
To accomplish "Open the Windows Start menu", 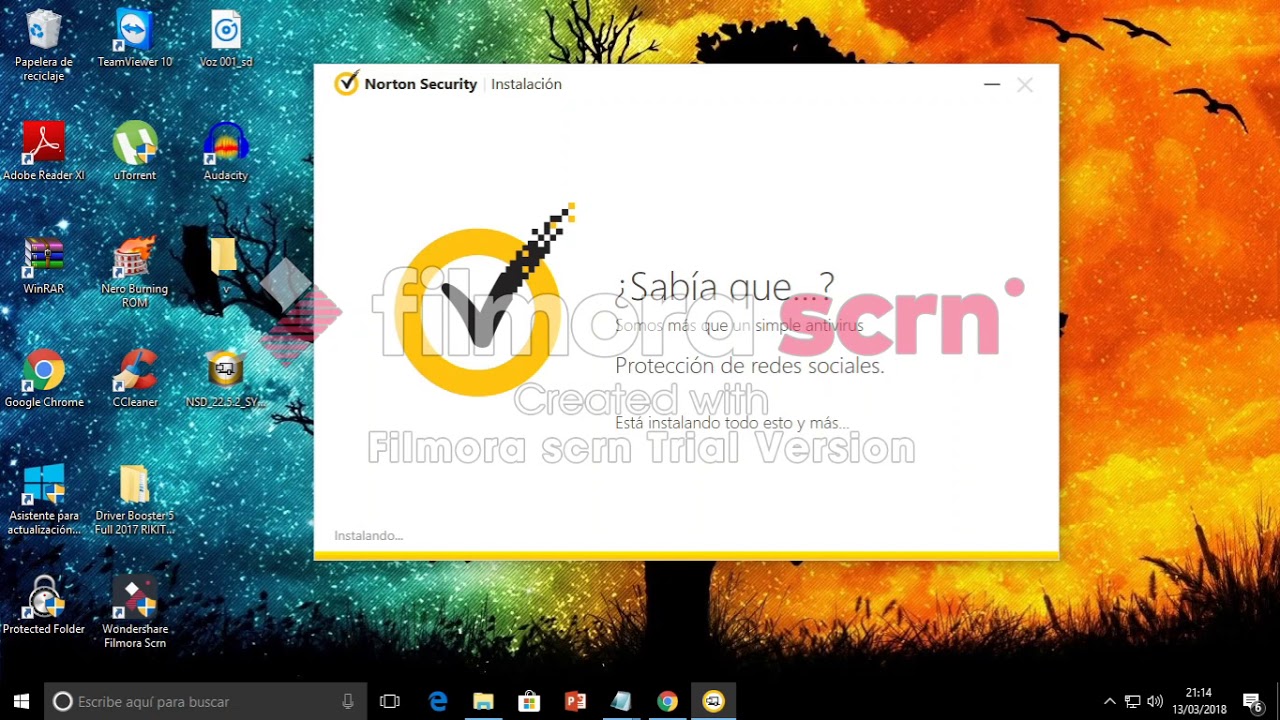I will (21, 701).
